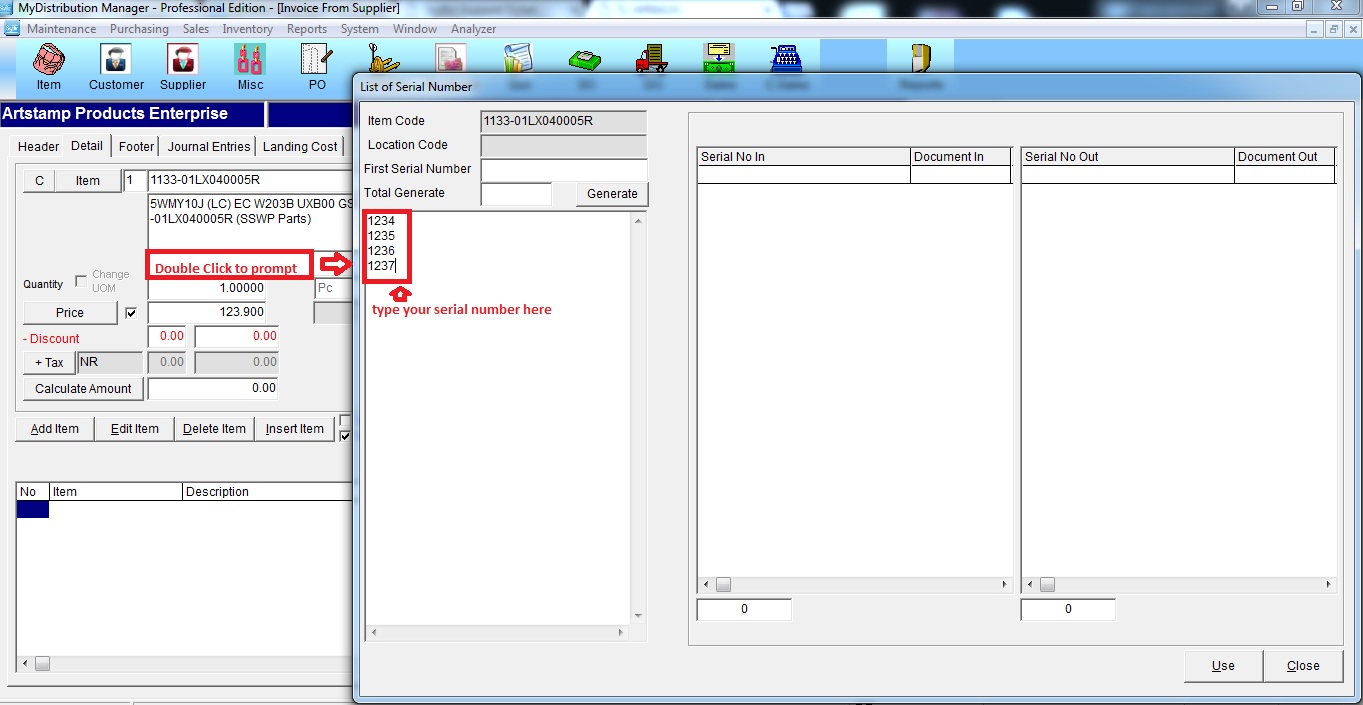The height and width of the screenshot is (705, 1363).
Task: Click the blue cash register toolbar icon
Action: (x=785, y=59)
